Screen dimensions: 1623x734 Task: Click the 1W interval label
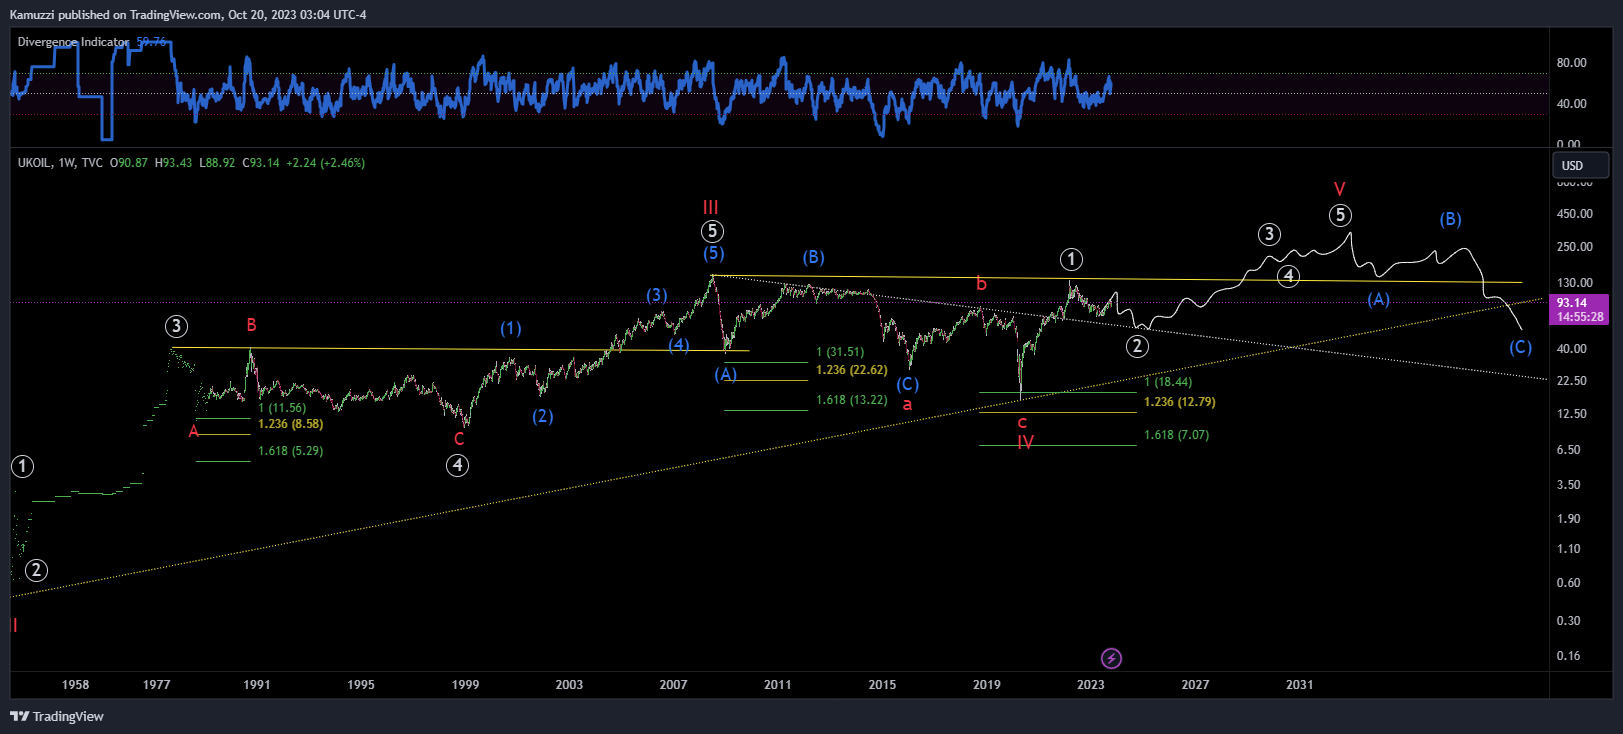67,162
